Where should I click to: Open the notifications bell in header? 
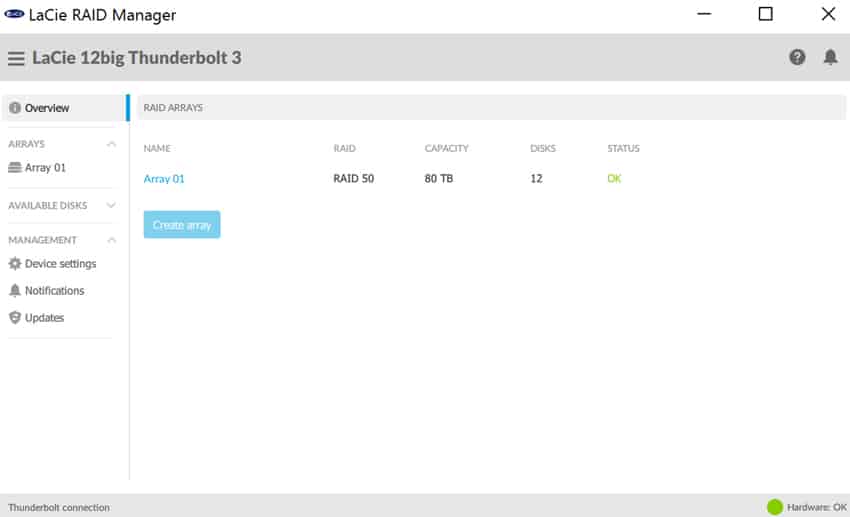pos(830,57)
